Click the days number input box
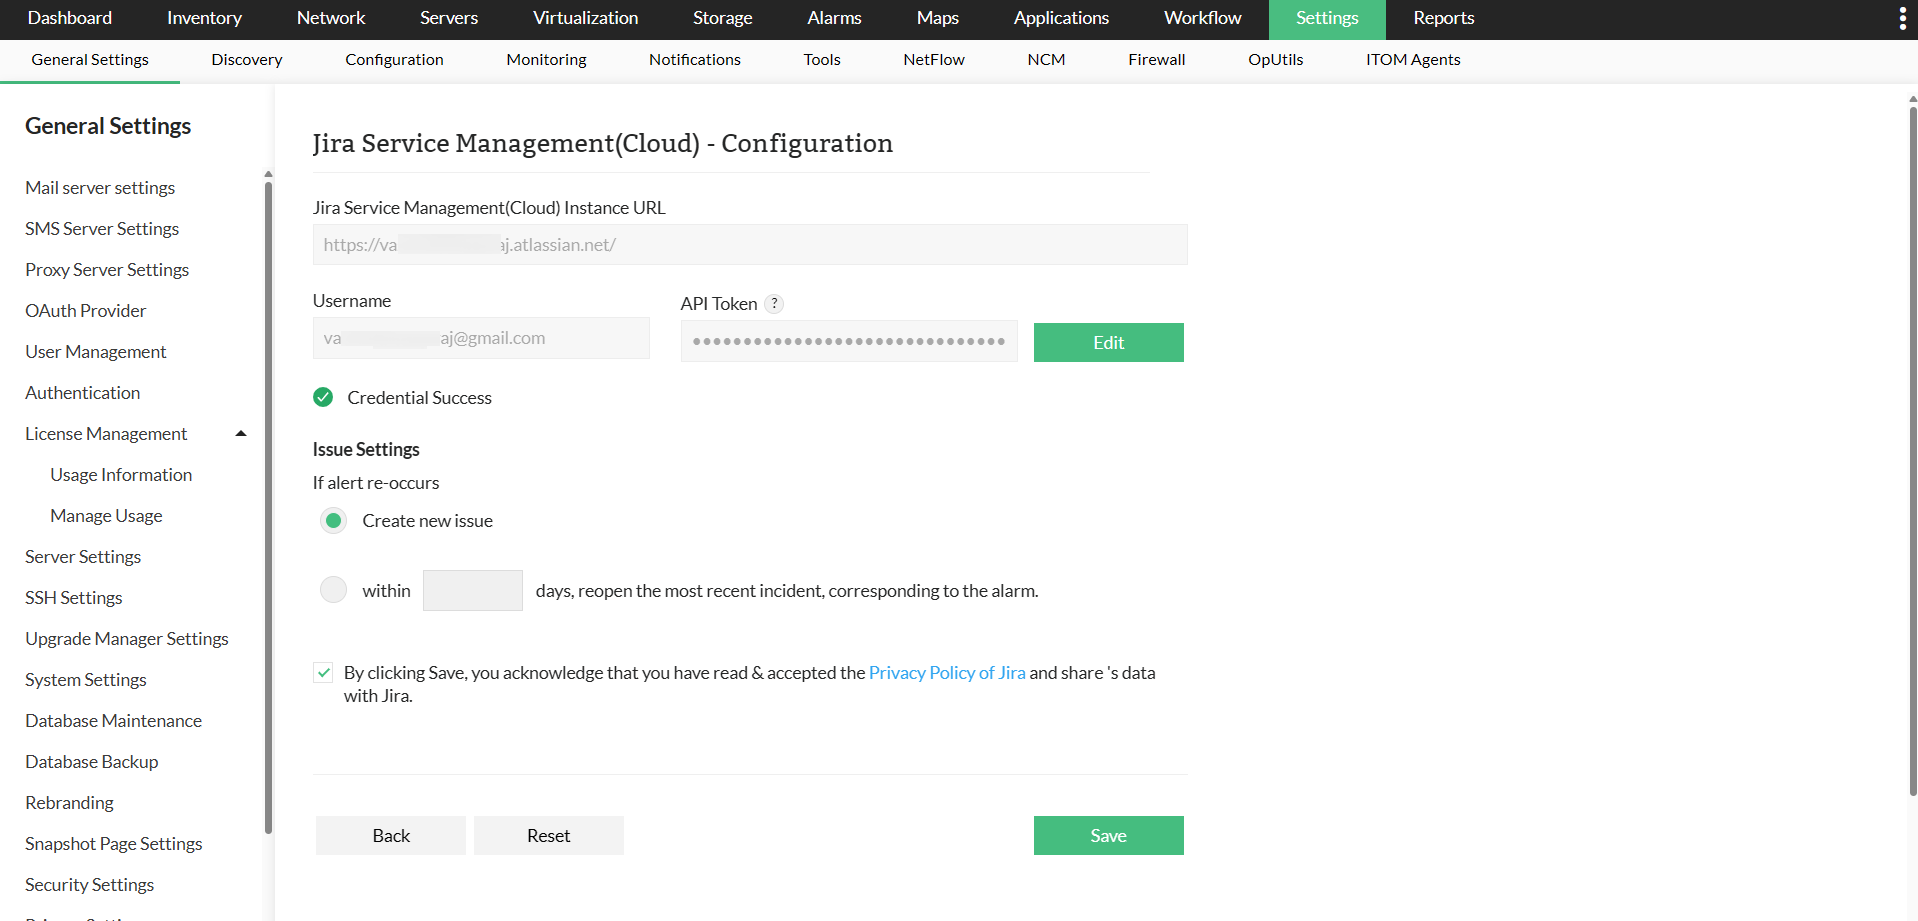Image resolution: width=1918 pixels, height=921 pixels. coord(473,590)
